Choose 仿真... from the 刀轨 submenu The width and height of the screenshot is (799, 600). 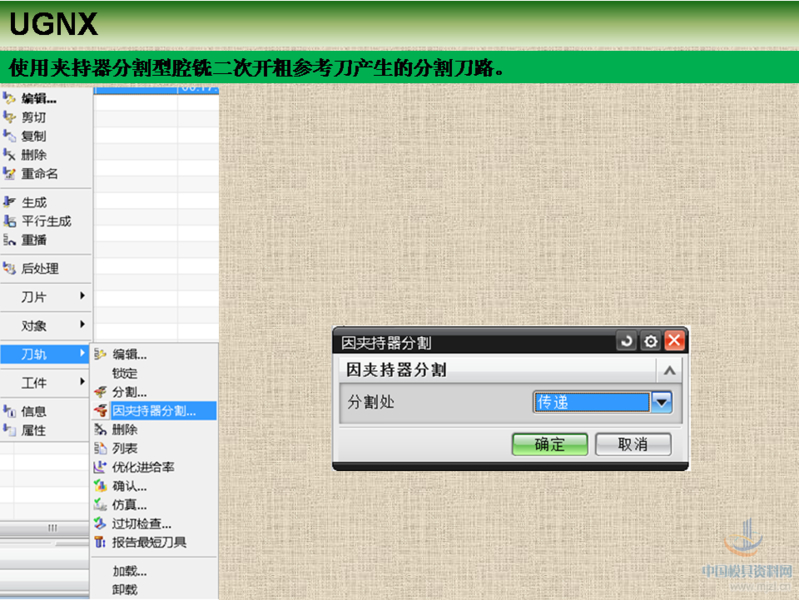point(129,505)
